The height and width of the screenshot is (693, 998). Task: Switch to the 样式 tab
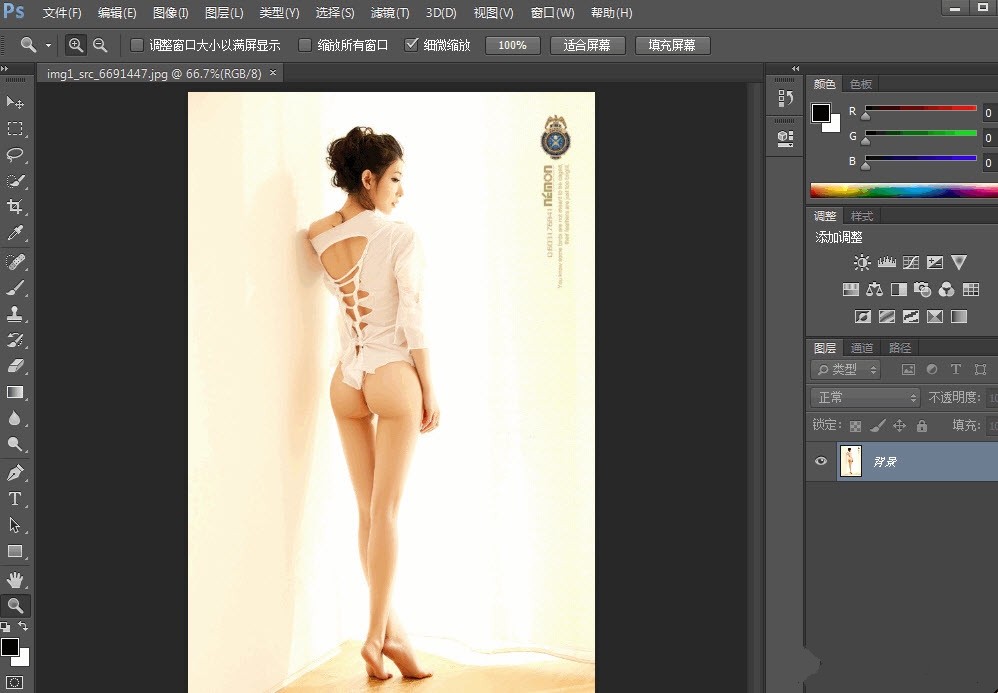pyautogui.click(x=862, y=216)
